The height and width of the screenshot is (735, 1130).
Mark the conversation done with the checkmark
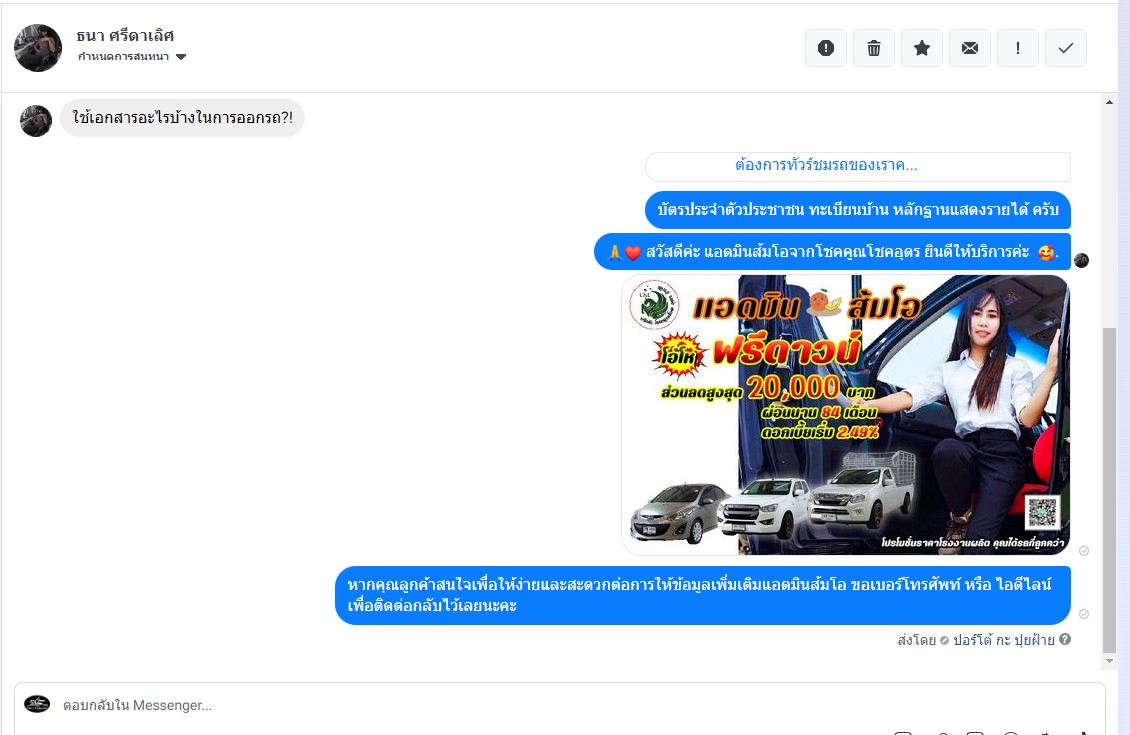(1066, 48)
